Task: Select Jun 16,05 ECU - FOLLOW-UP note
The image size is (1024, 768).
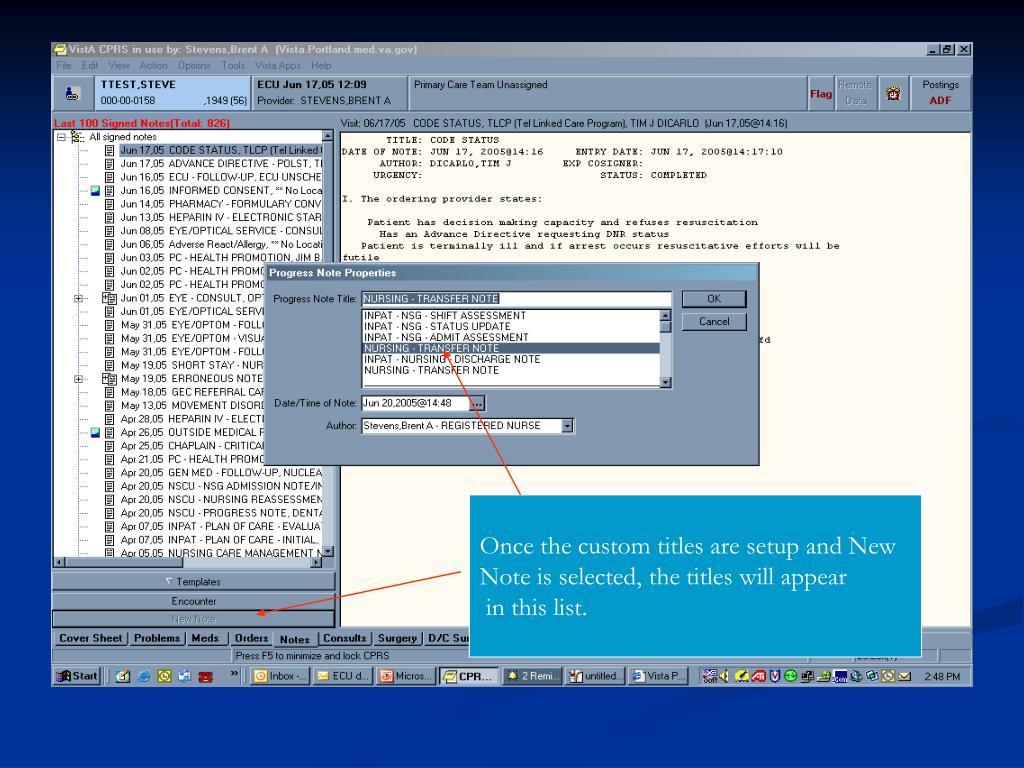Action: (x=221, y=177)
